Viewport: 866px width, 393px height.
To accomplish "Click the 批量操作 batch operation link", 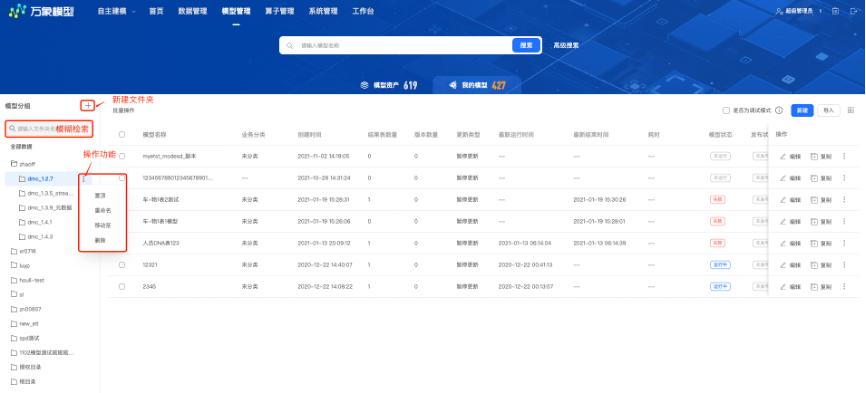I will [x=124, y=111].
